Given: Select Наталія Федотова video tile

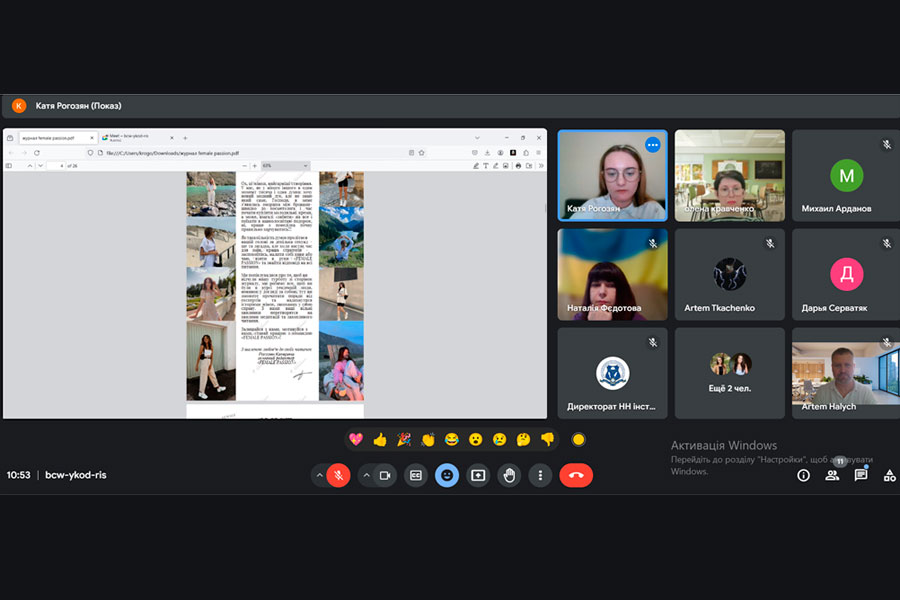Looking at the screenshot, I should pyautogui.click(x=612, y=274).
